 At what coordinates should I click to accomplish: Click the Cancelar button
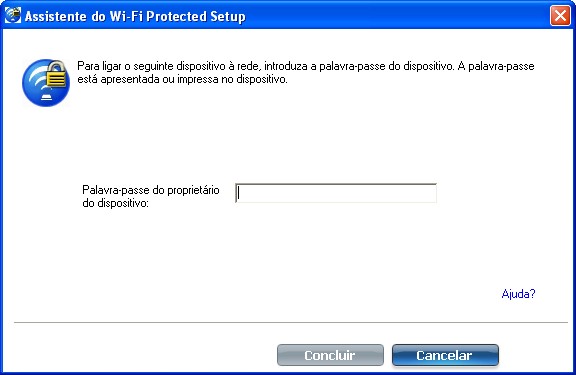point(445,355)
